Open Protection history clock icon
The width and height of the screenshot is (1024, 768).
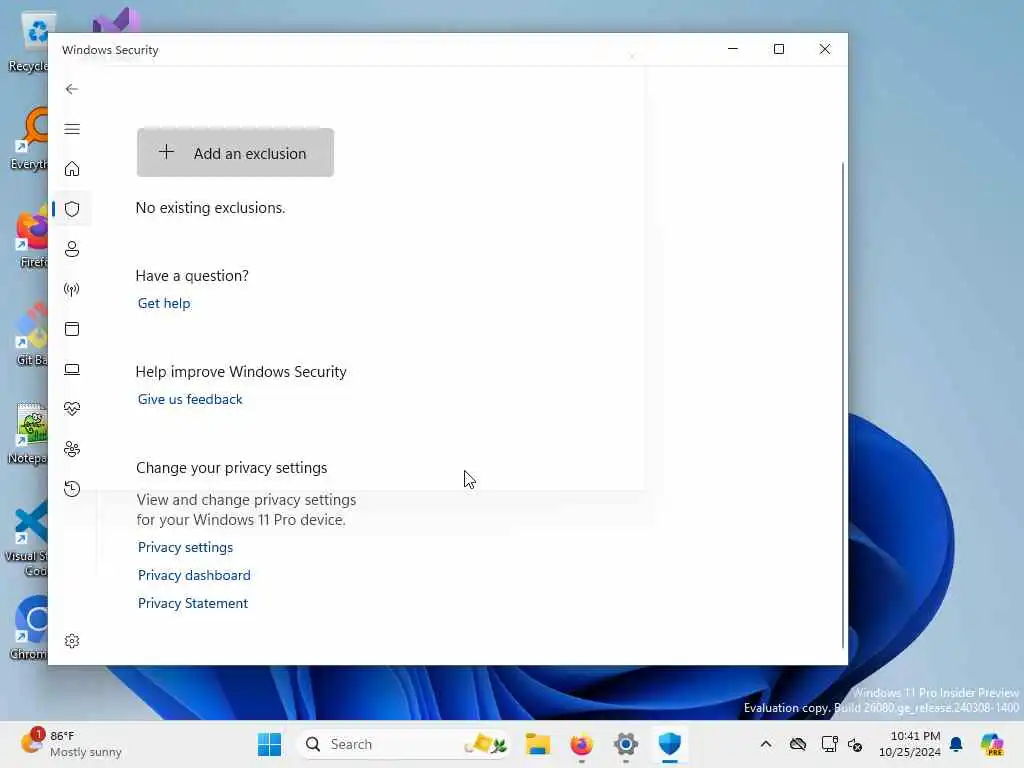pos(72,488)
